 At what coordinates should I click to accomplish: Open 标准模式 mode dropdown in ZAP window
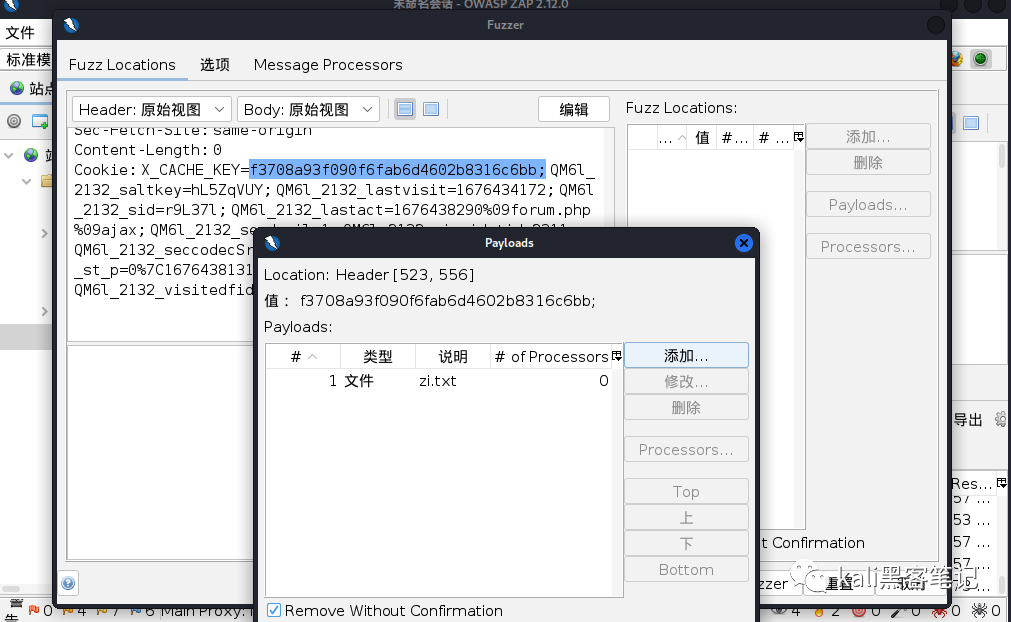(27, 59)
